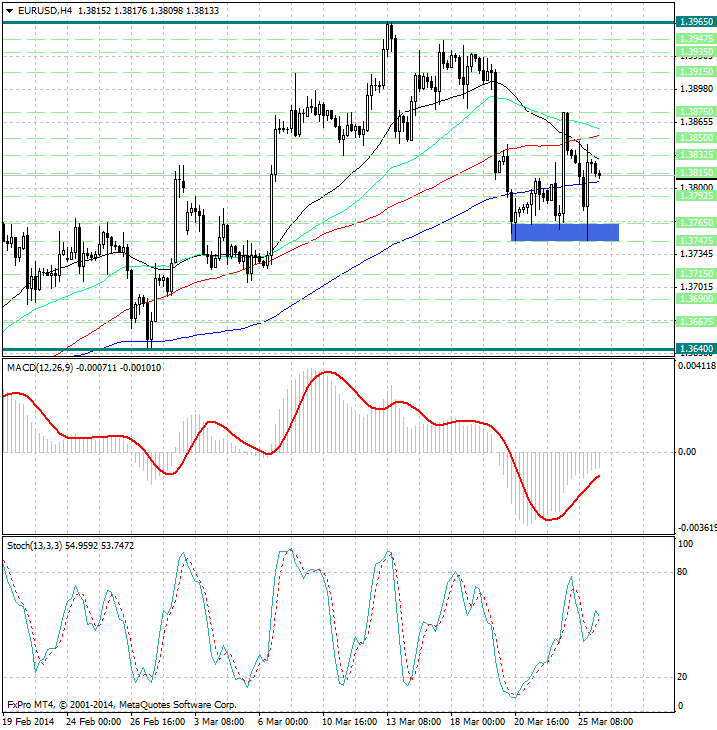Viewport: 717px width, 730px height.
Task: Click the 1.37650 price level label
Action: (696, 222)
